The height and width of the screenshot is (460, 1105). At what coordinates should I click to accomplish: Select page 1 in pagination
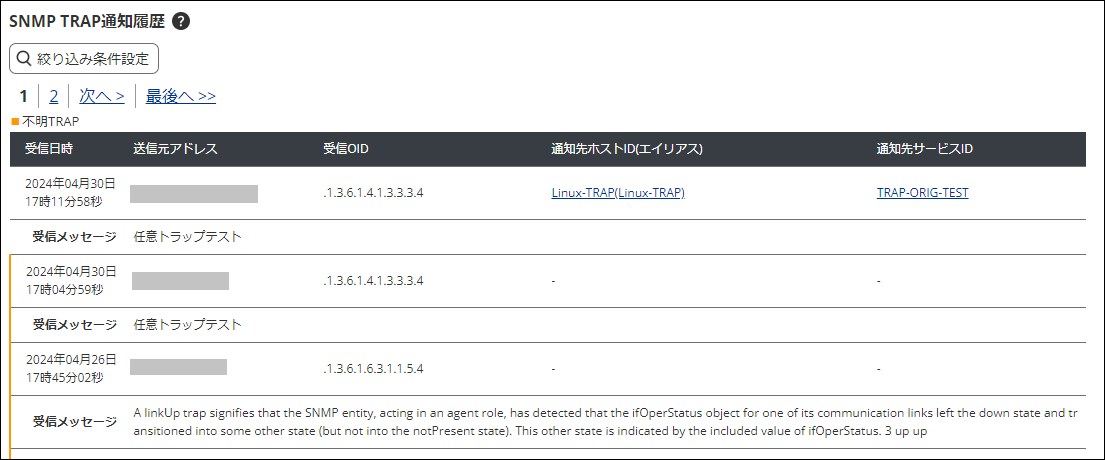tap(23, 97)
